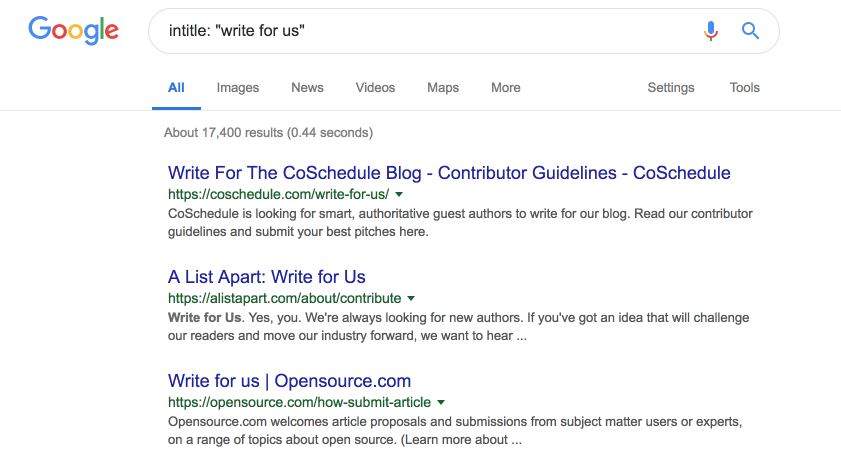Click the blue magnifying glass search icon
The width and height of the screenshot is (841, 459).
pos(750,31)
